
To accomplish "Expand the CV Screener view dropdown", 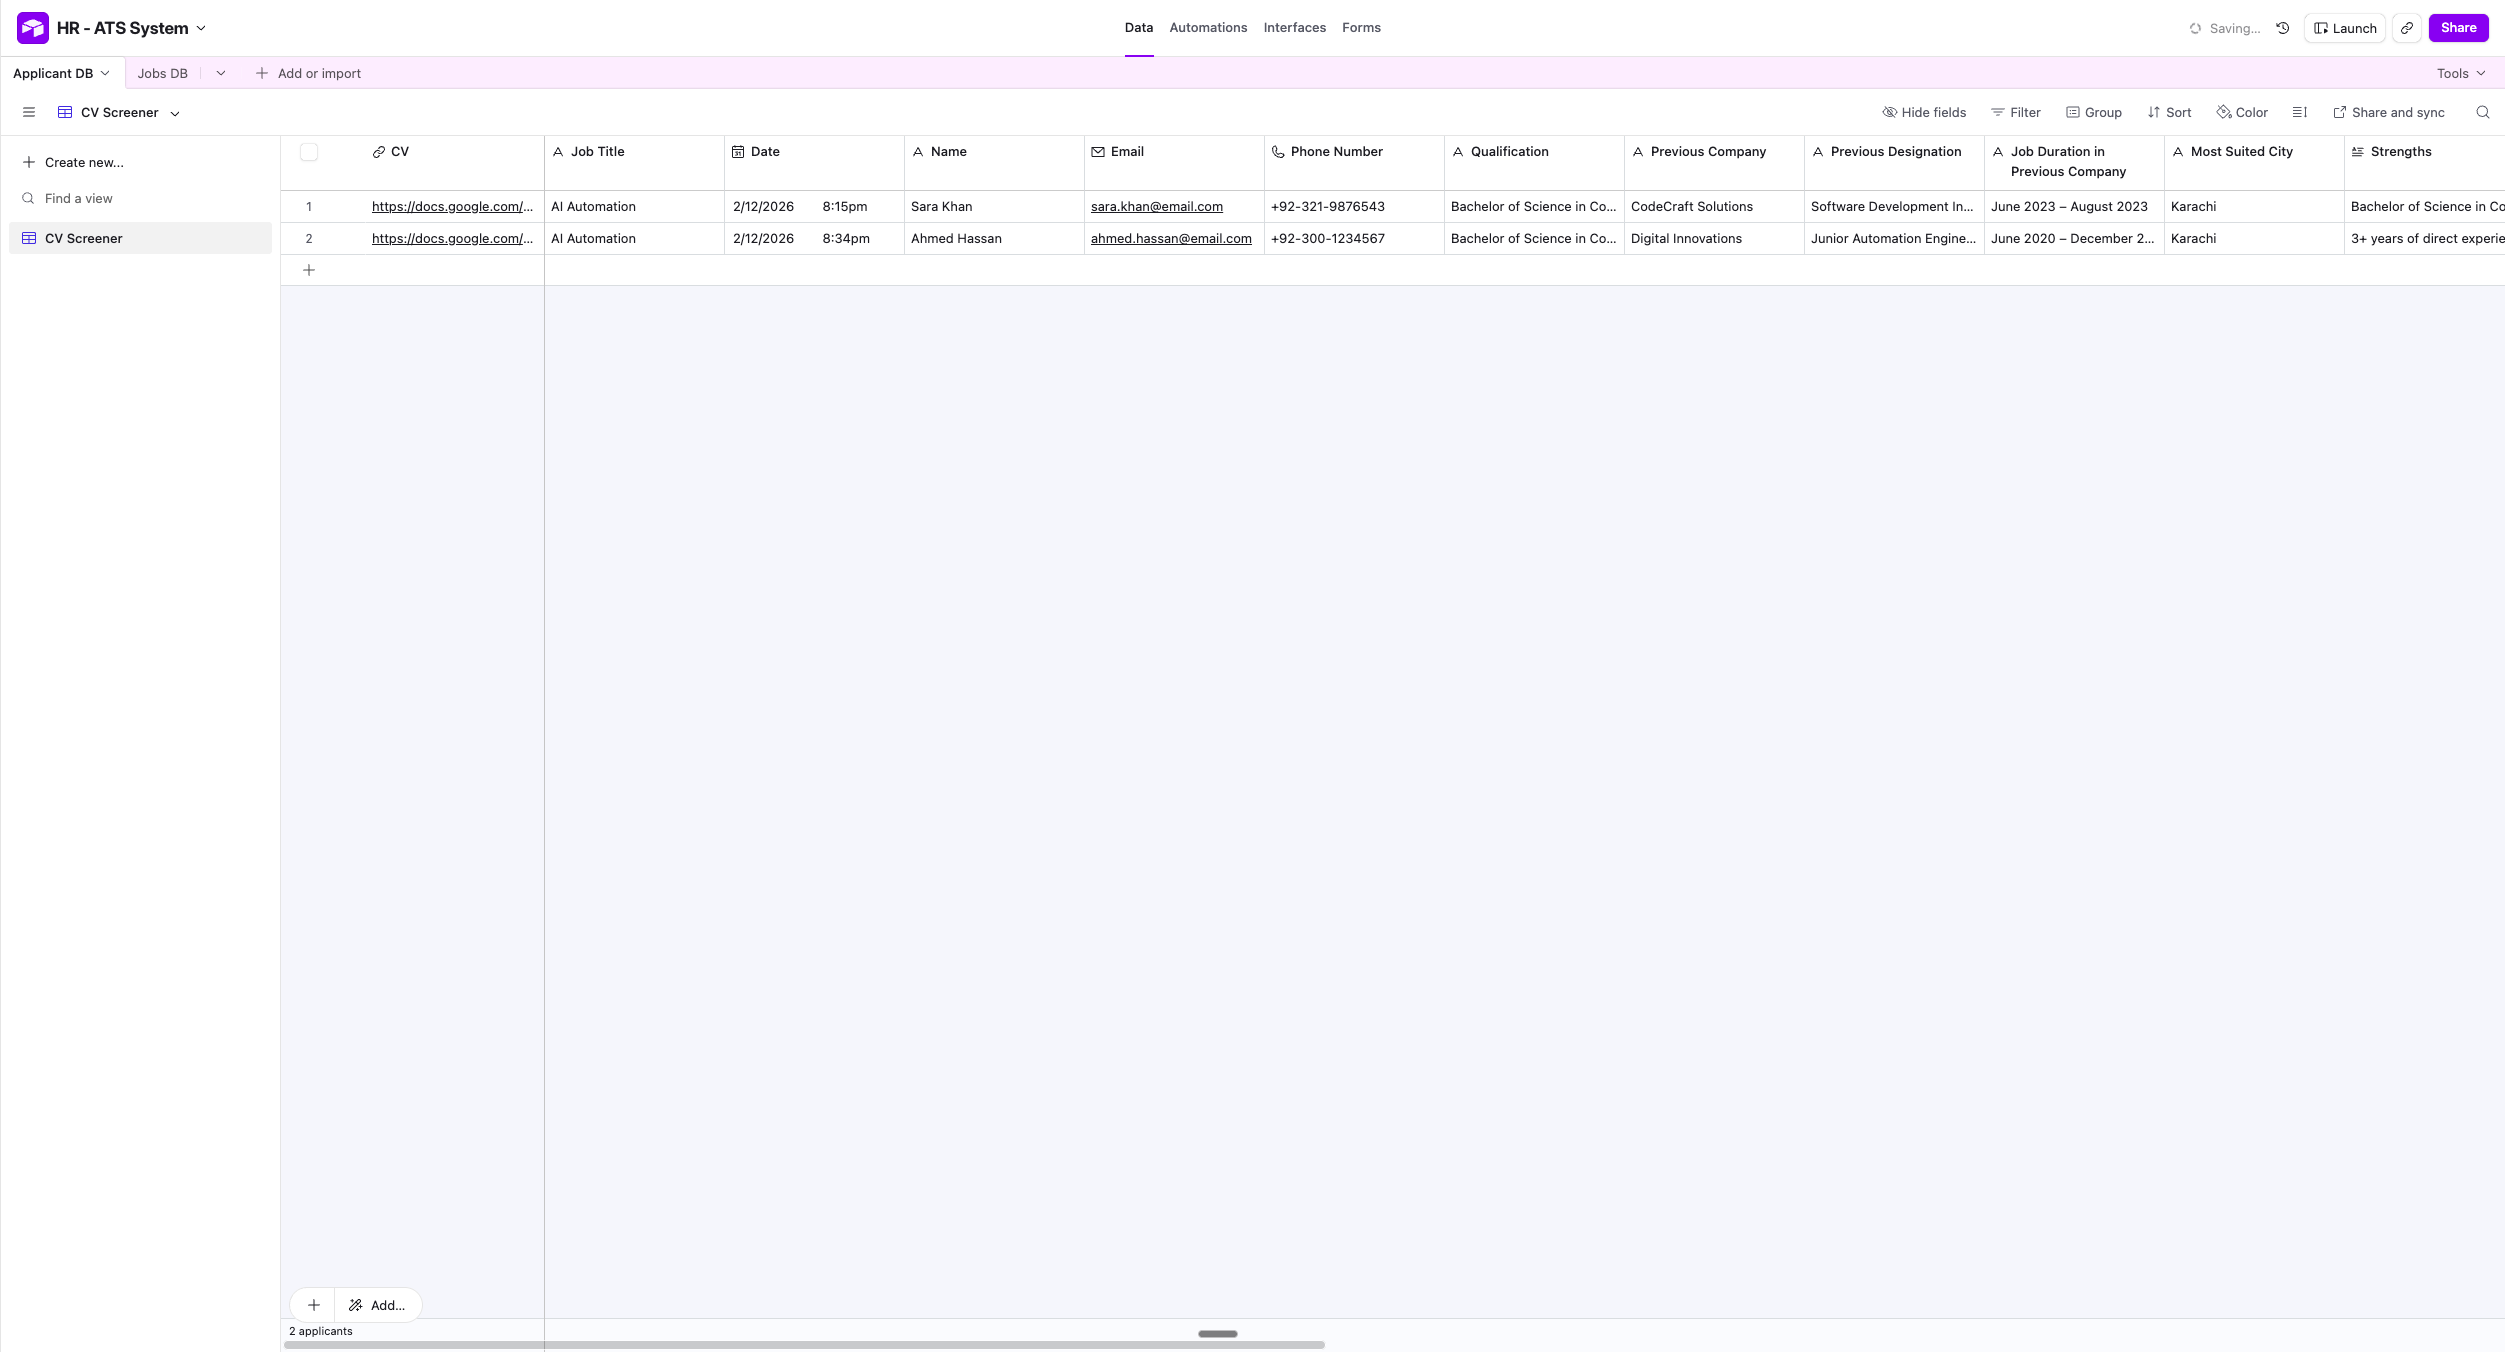I will [175, 113].
